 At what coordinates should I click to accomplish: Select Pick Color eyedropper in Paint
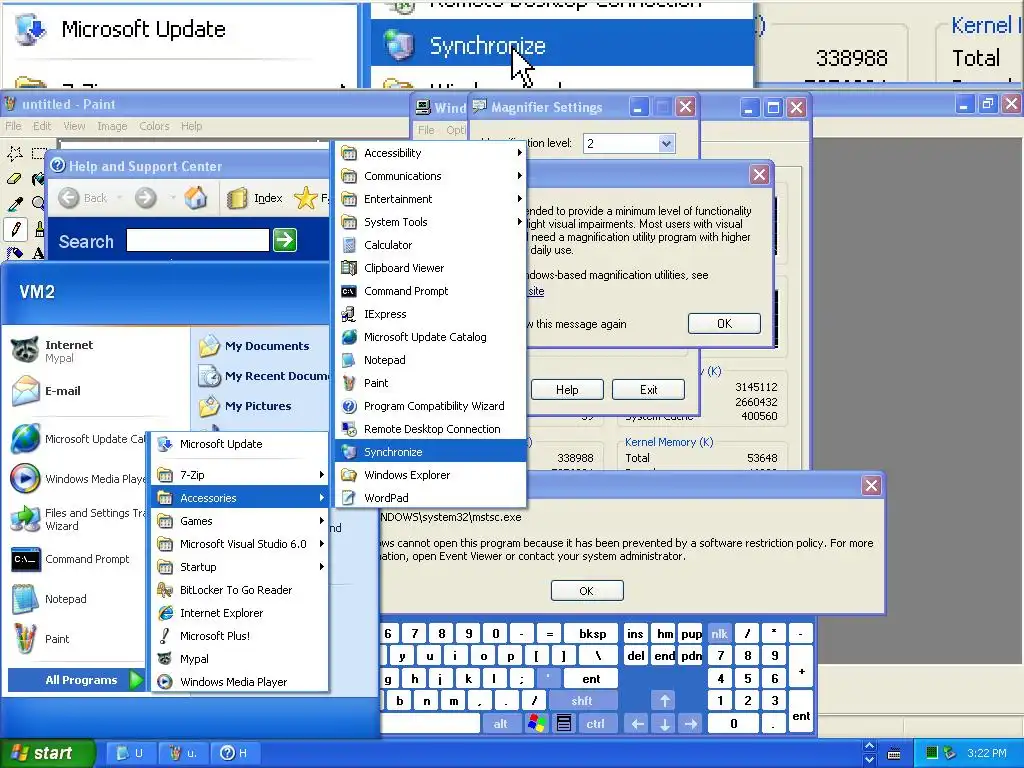pyautogui.click(x=15, y=204)
